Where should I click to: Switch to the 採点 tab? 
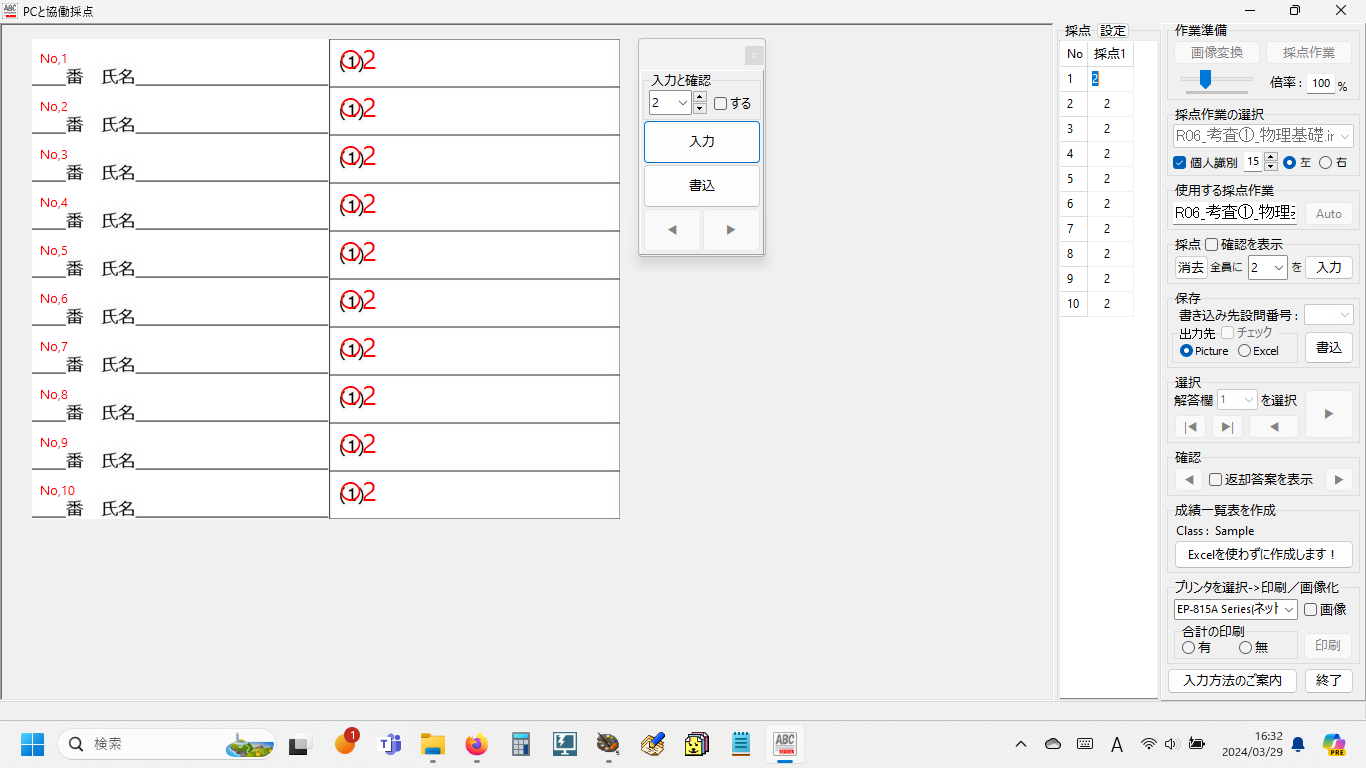(1078, 31)
